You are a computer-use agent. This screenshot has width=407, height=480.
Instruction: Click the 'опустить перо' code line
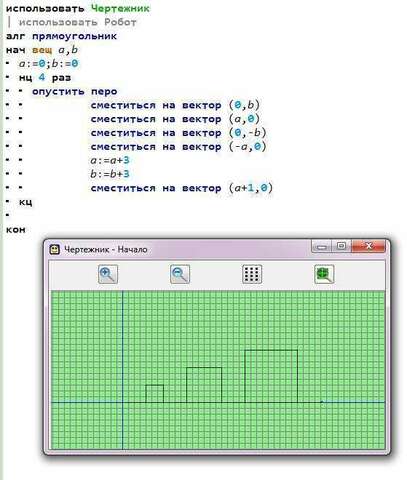(75, 92)
